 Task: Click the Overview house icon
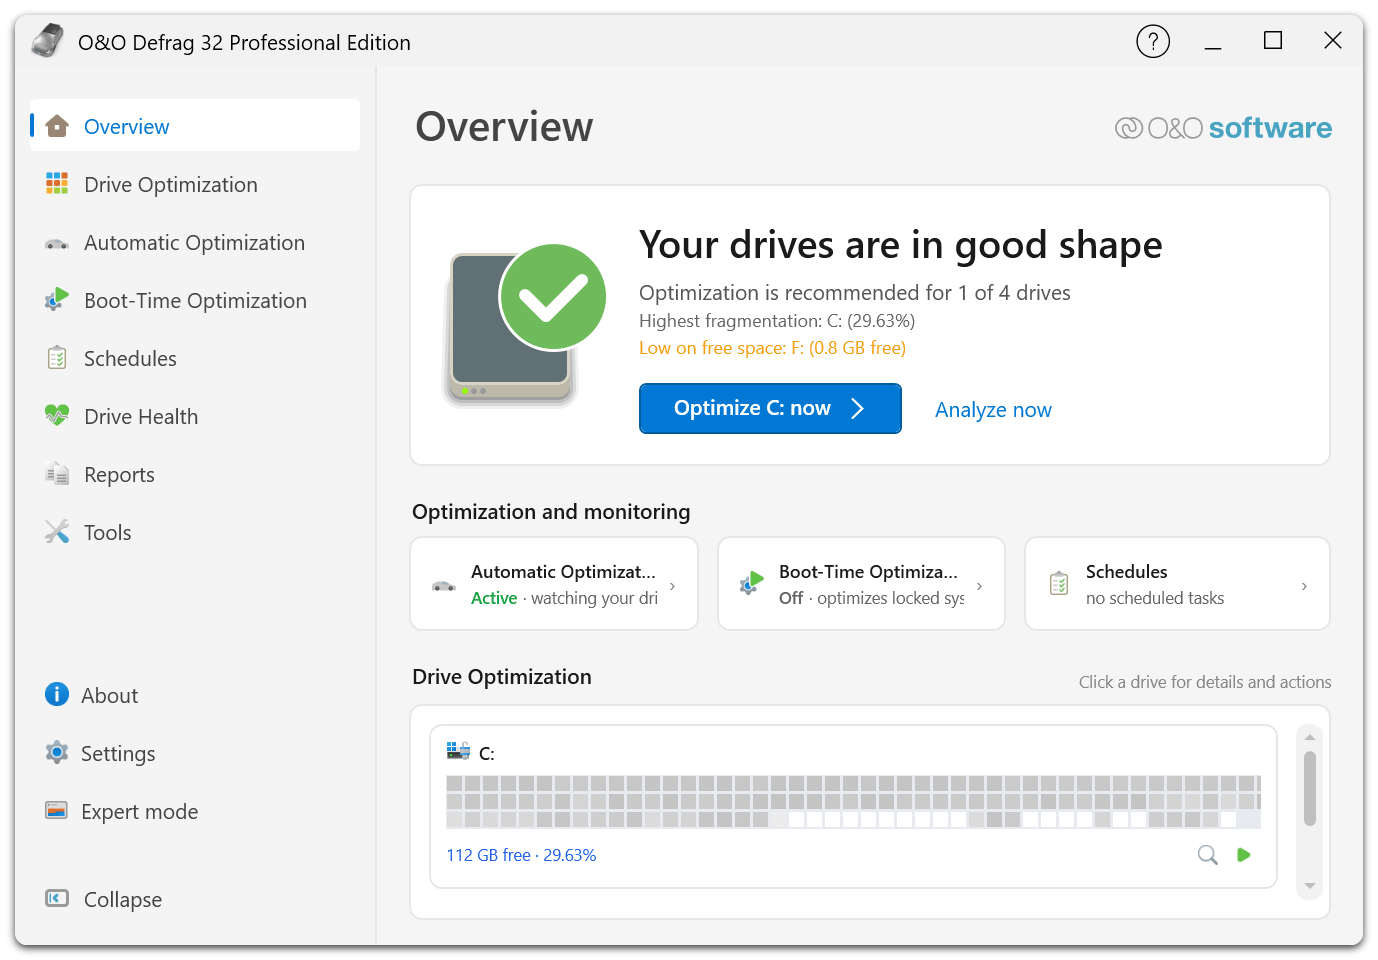[57, 126]
